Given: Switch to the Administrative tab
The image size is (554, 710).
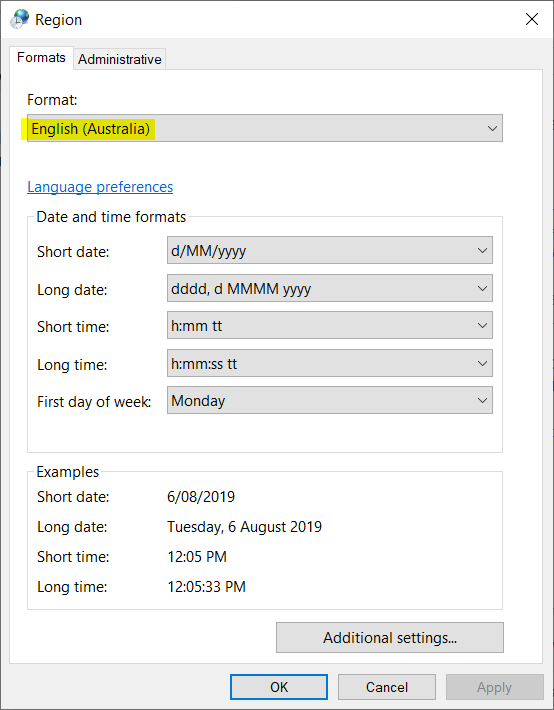Looking at the screenshot, I should click(x=120, y=59).
